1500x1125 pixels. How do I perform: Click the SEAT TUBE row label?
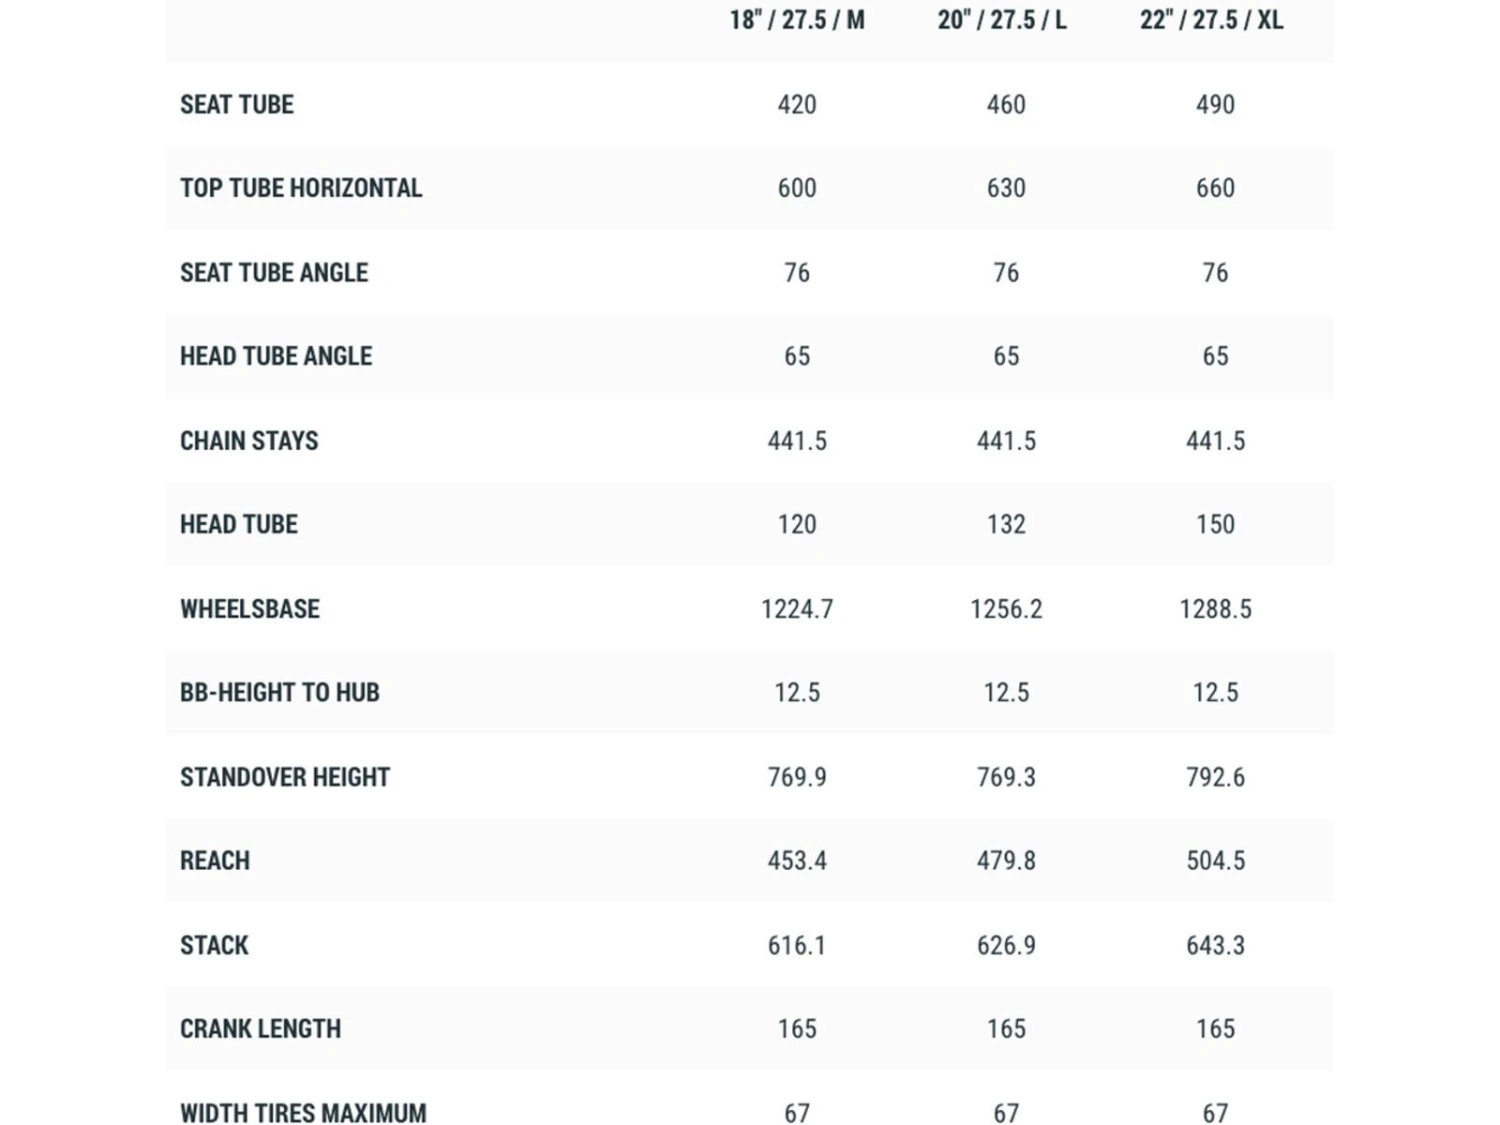[237, 105]
